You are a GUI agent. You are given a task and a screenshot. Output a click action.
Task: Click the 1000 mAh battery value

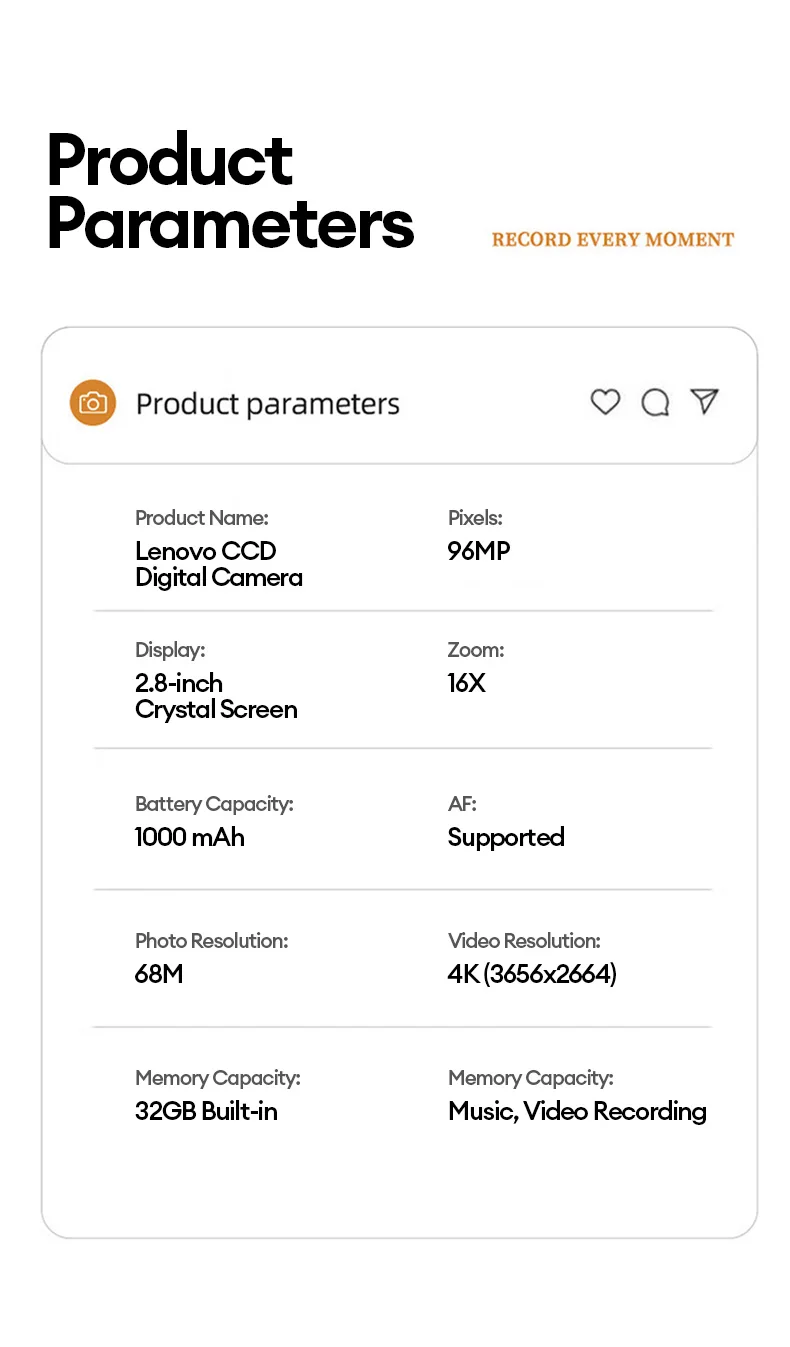pos(189,837)
